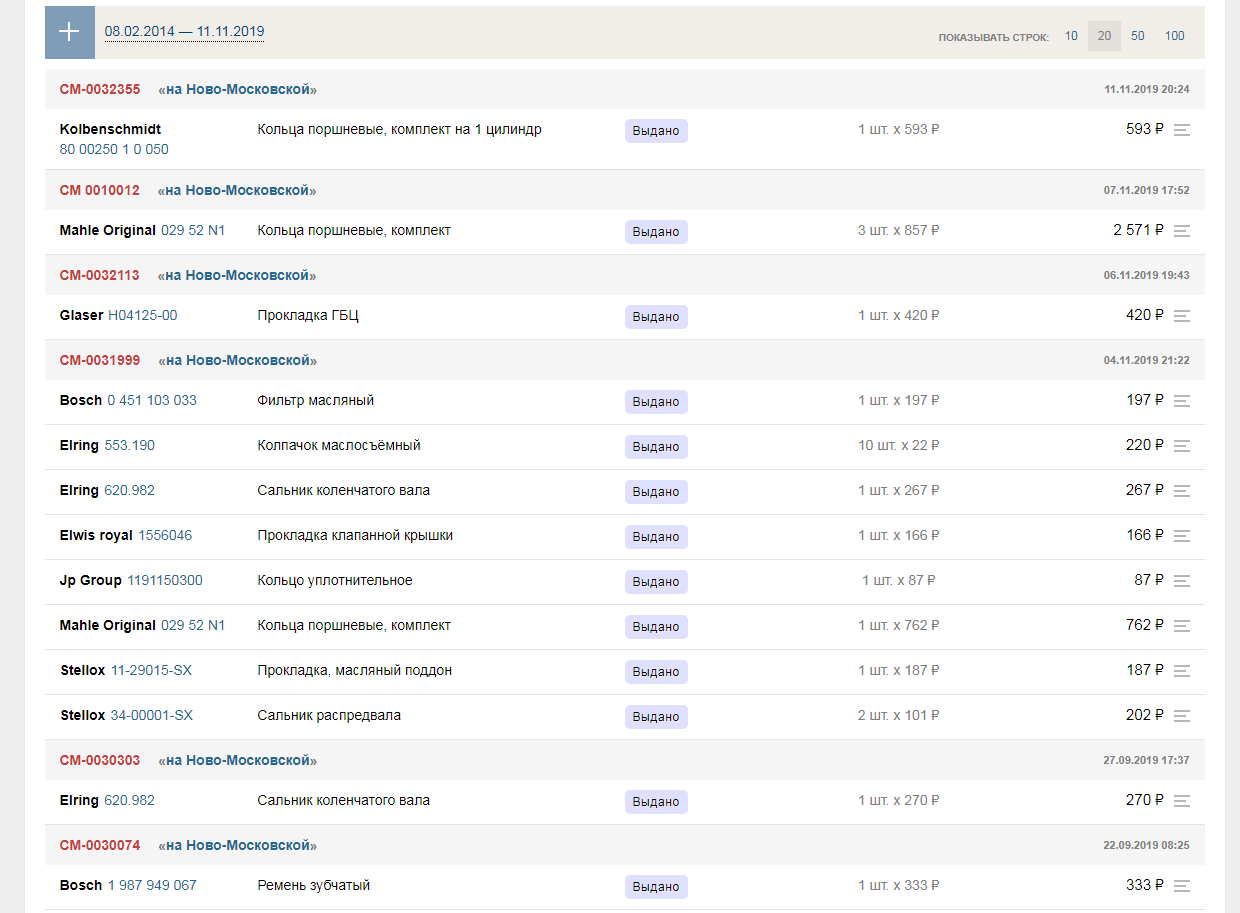
Task: Open the date range 08.02.2014 — 11.11.2019 picker
Action: tap(184, 32)
